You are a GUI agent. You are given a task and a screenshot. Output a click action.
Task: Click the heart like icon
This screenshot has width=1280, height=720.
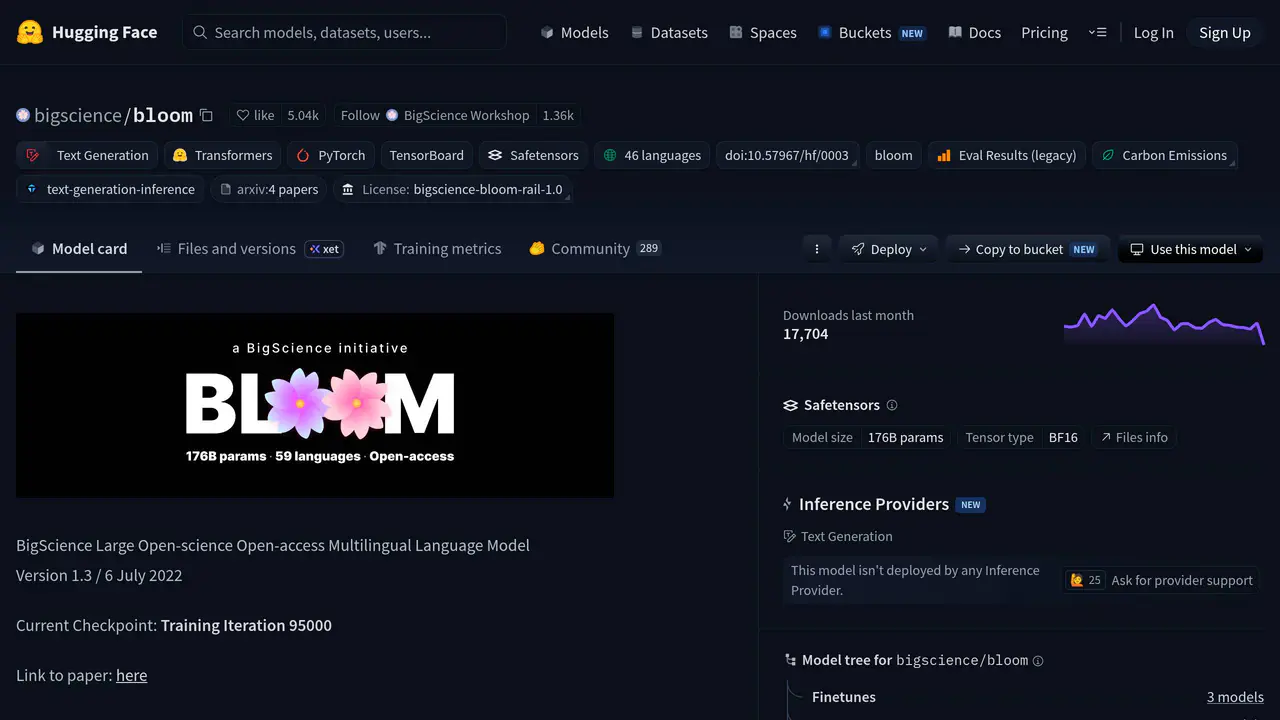(242, 115)
